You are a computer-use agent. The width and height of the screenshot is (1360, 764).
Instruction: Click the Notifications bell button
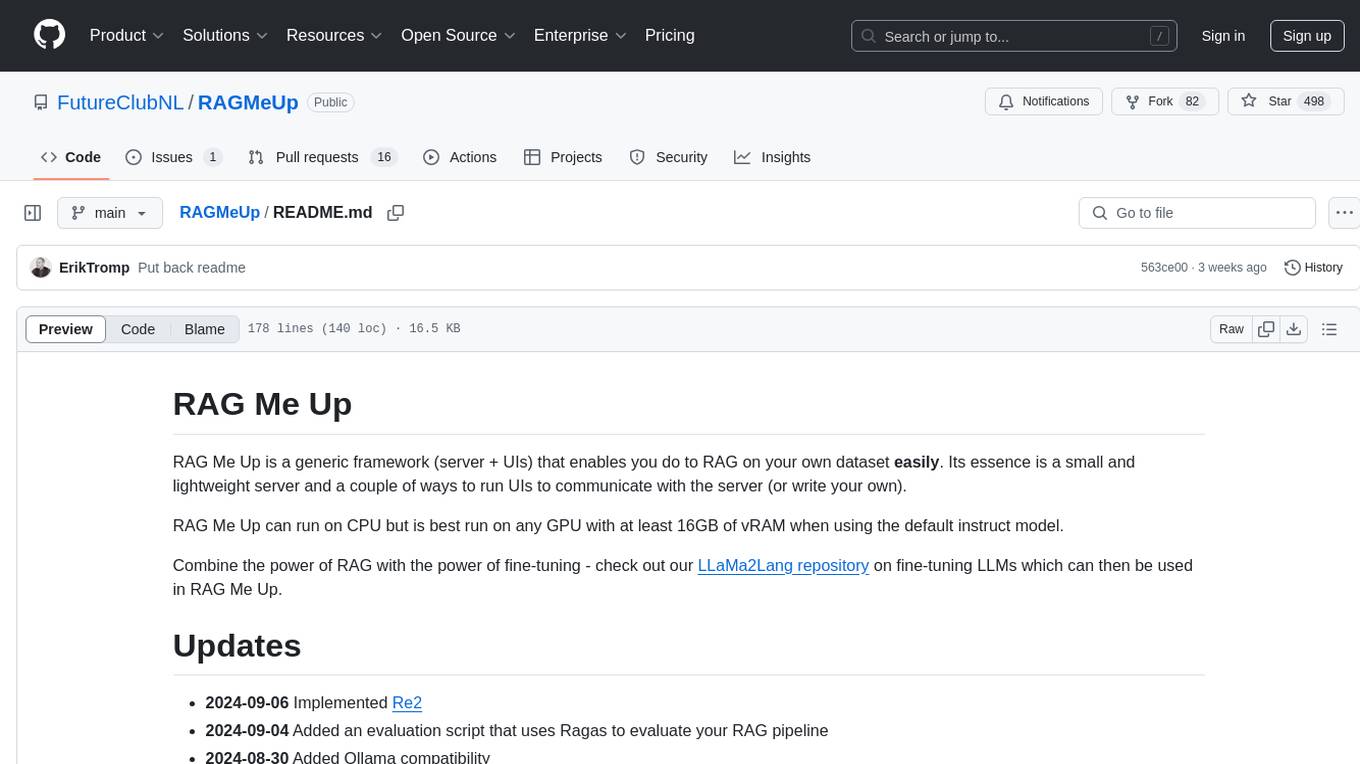click(x=1044, y=101)
